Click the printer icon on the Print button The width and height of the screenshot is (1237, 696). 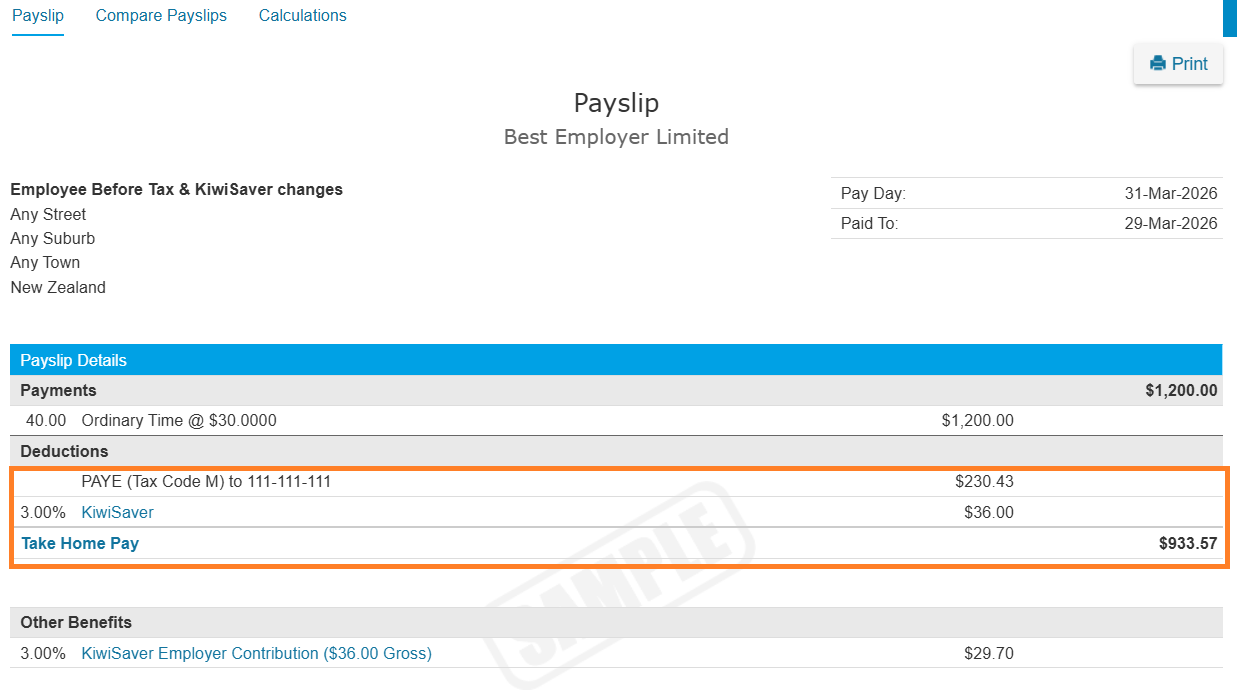pyautogui.click(x=1158, y=64)
